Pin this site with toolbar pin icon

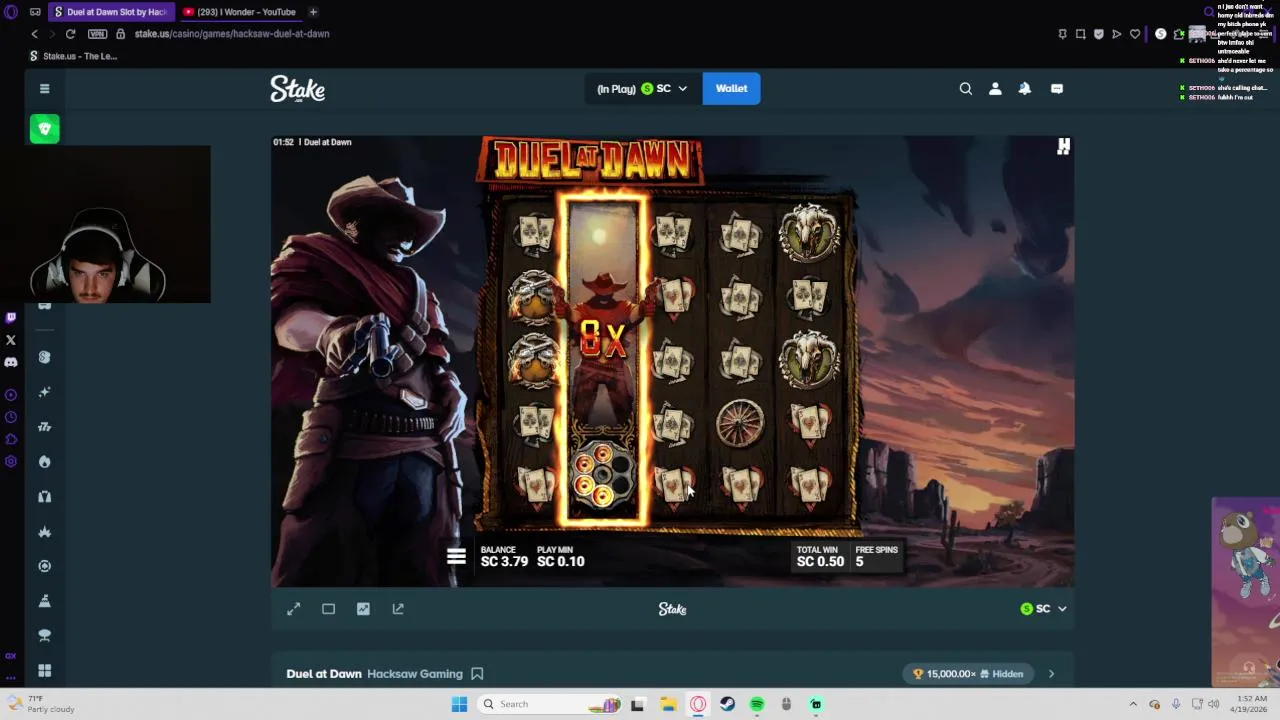[x=1062, y=34]
